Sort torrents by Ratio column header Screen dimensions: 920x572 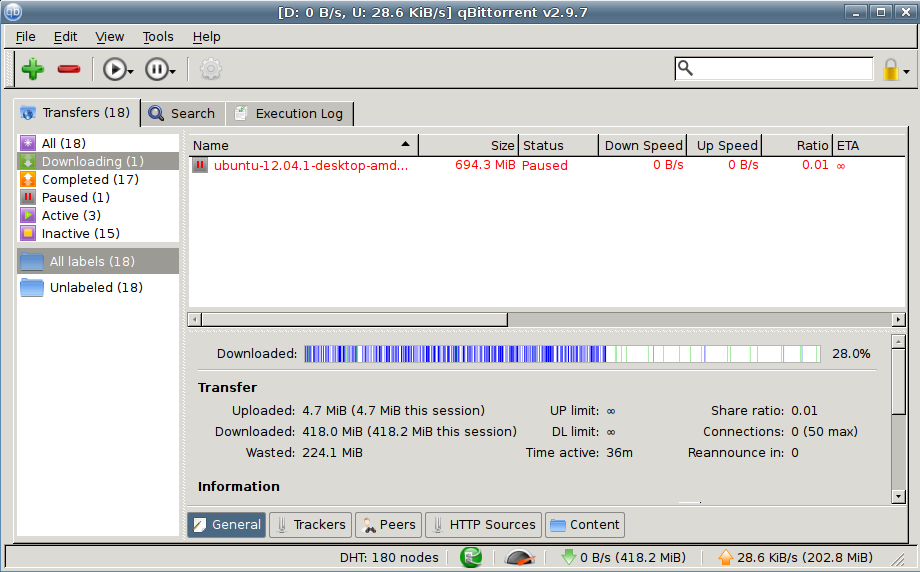pos(797,145)
